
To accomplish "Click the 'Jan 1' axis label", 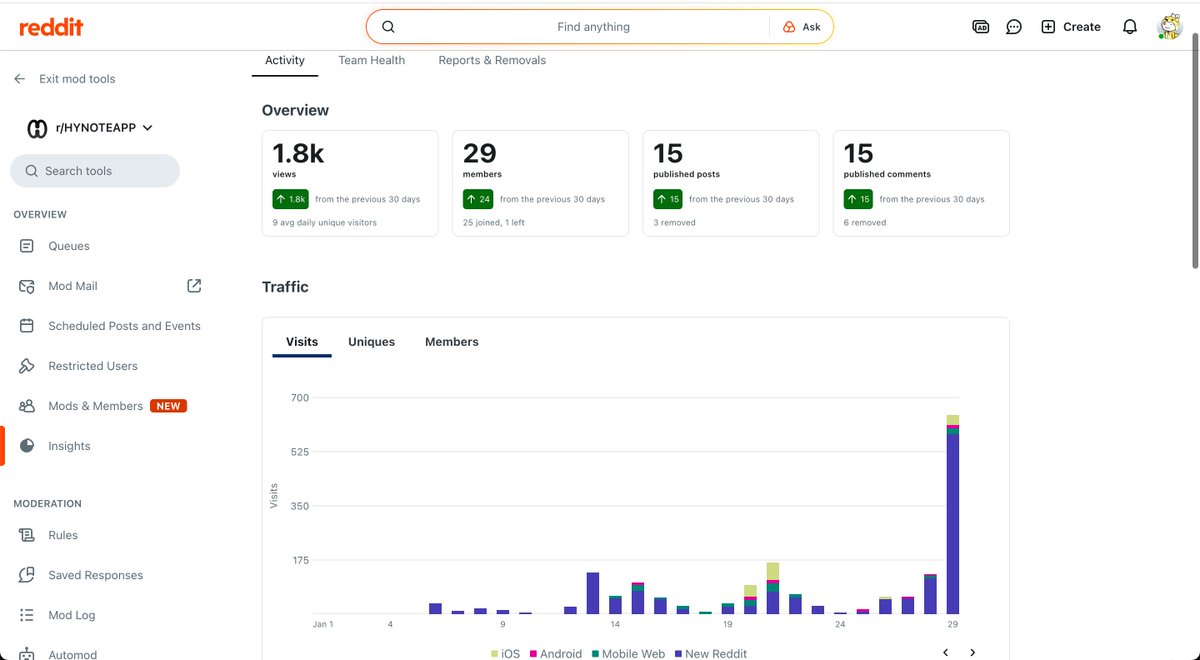I will pyautogui.click(x=323, y=625).
